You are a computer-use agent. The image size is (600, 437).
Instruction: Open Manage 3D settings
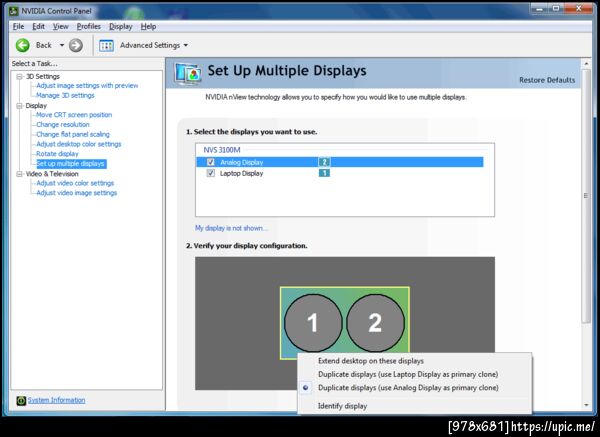coord(65,95)
